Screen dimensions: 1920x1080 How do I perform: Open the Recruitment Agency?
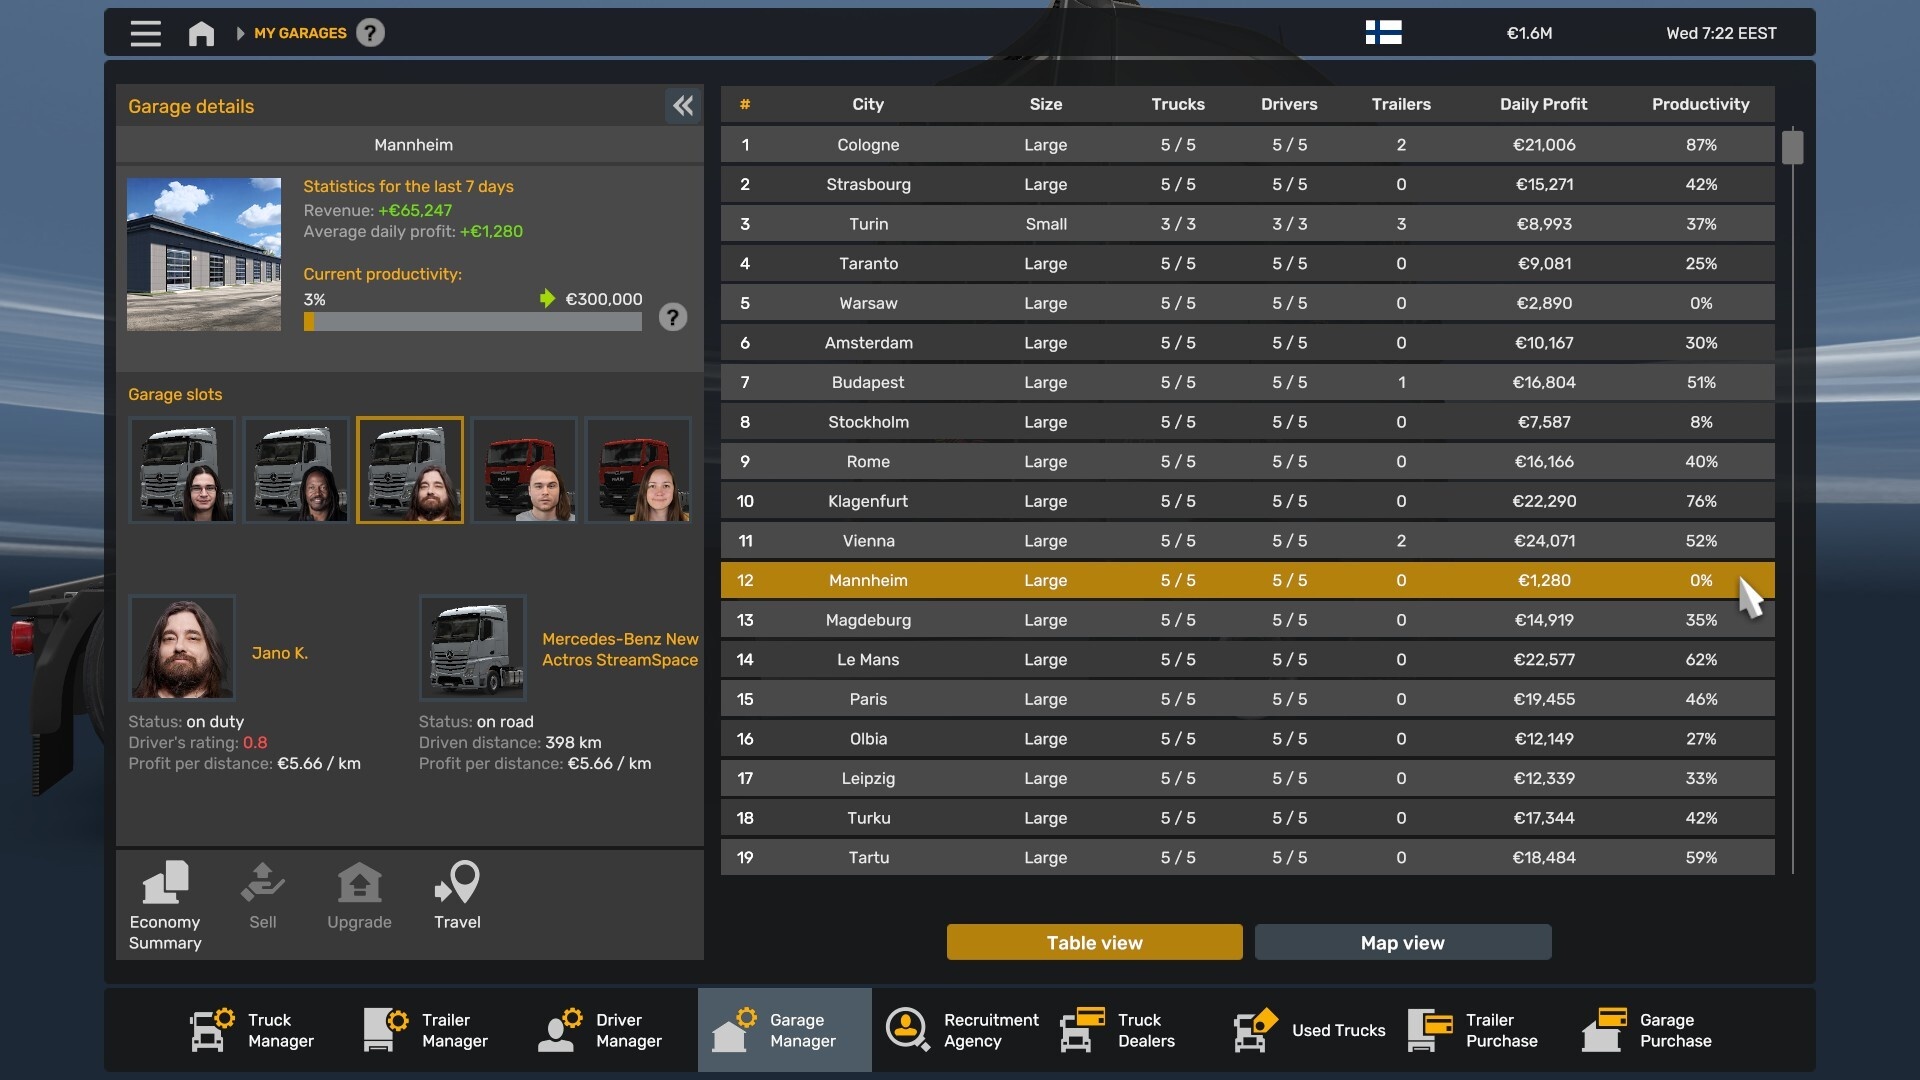click(x=962, y=1030)
